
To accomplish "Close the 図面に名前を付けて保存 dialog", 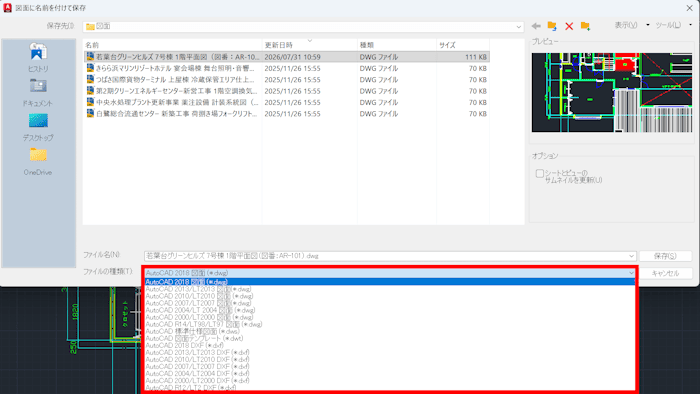I will point(689,8).
